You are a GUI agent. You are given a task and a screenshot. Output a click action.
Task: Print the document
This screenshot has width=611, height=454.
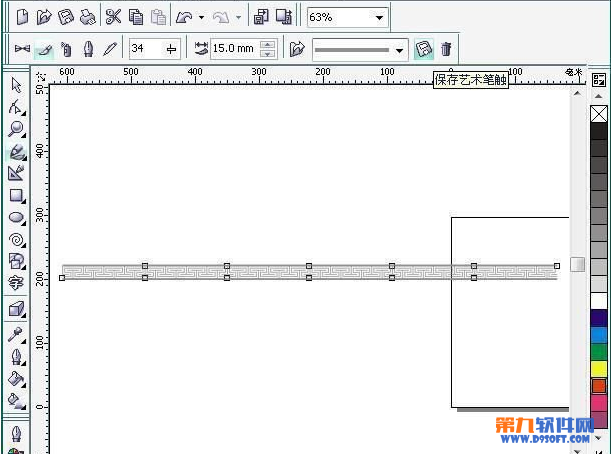pos(88,17)
